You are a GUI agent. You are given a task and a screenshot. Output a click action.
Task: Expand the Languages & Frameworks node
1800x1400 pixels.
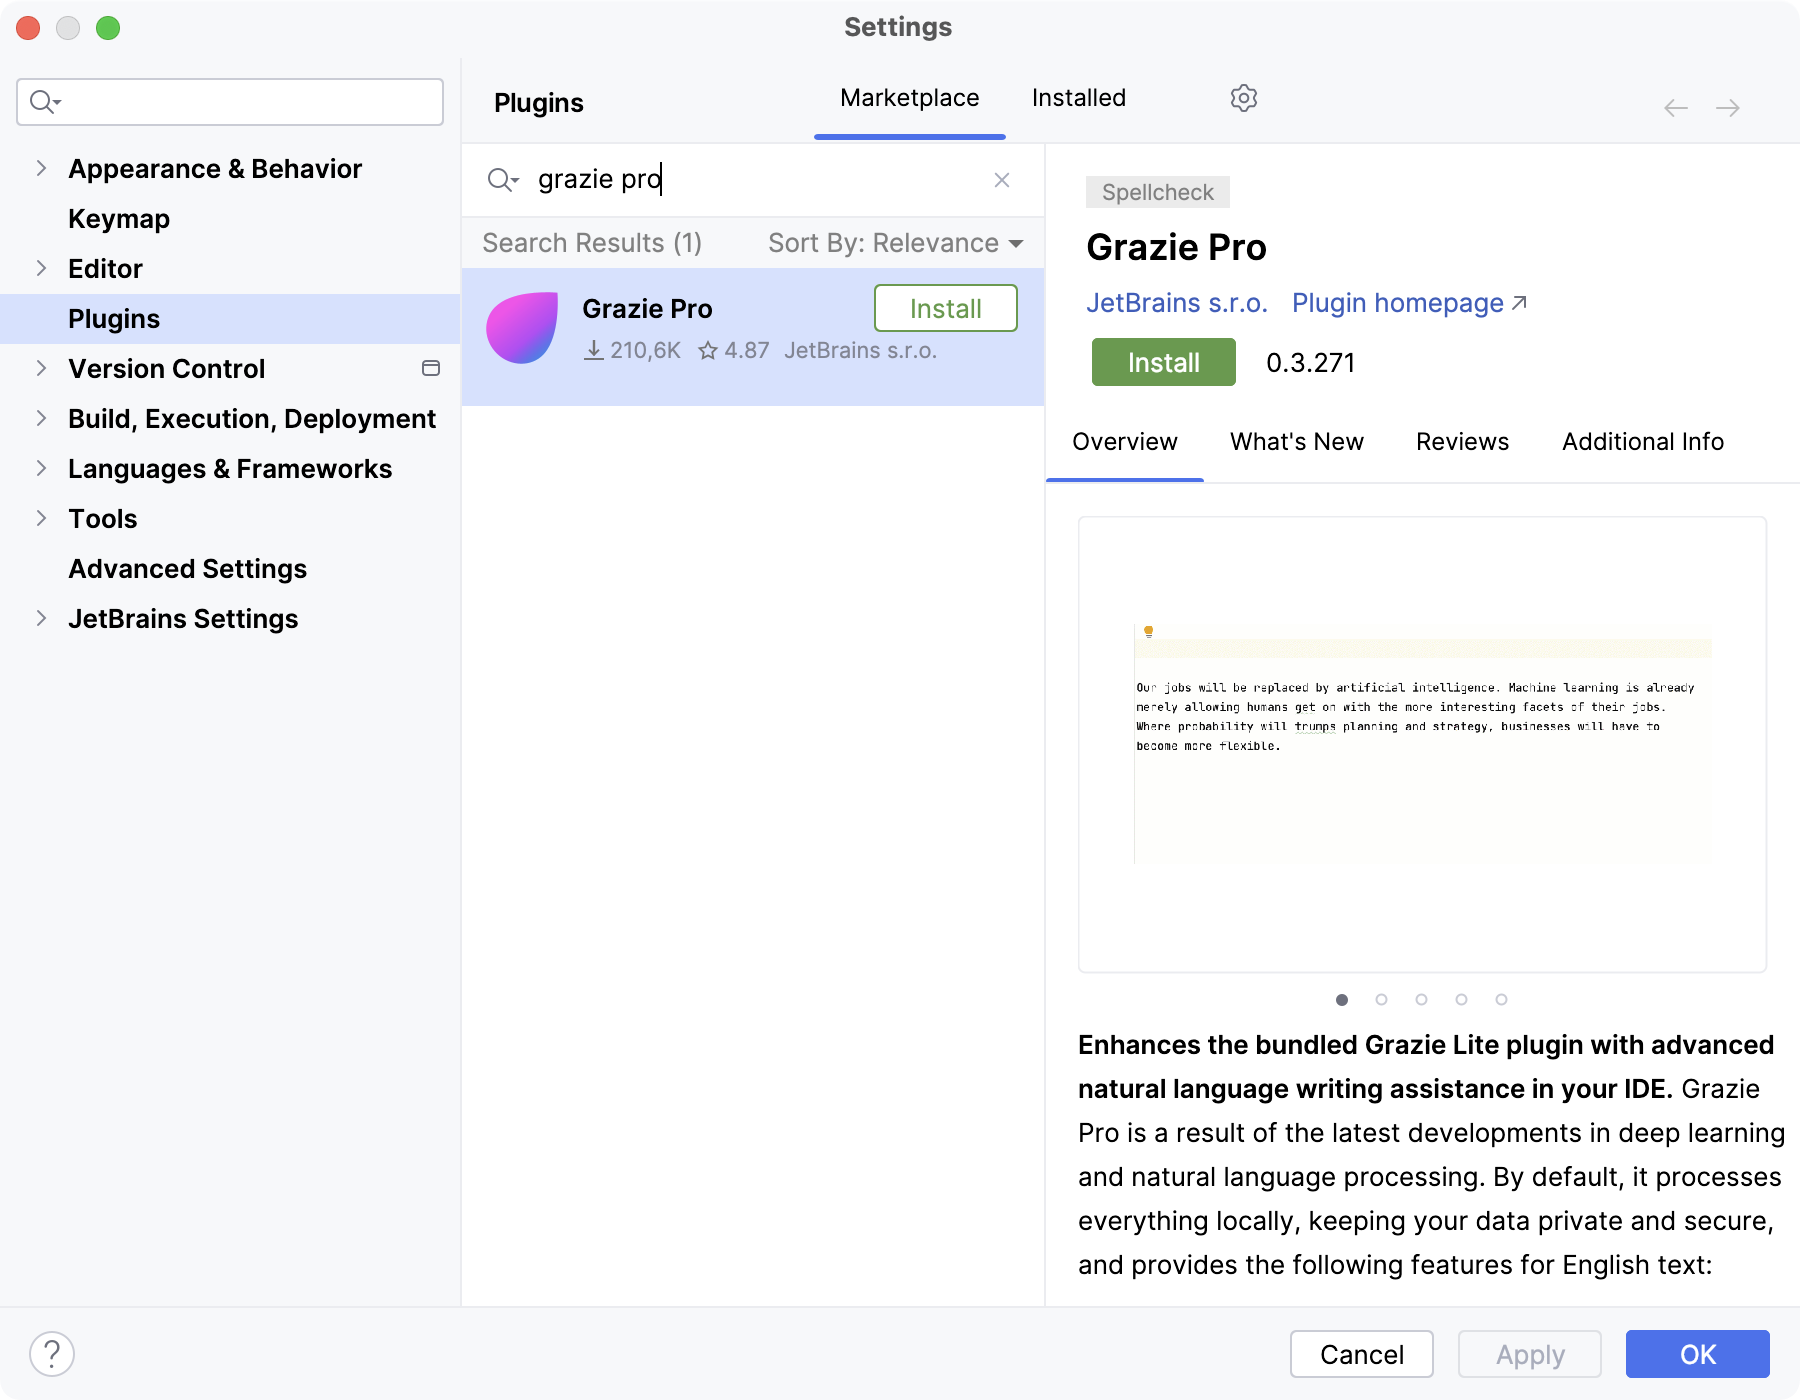click(41, 468)
